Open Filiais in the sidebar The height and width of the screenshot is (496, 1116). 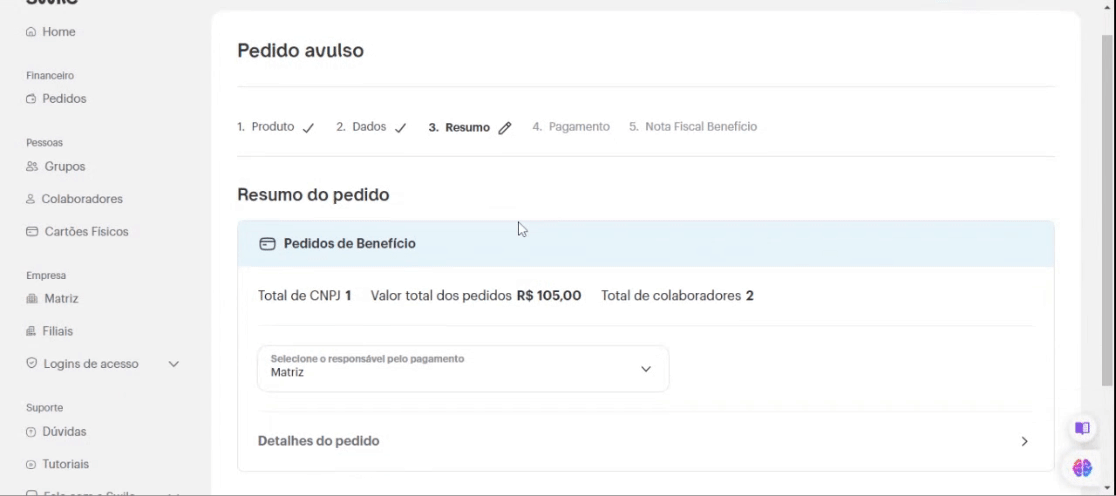tap(49, 332)
